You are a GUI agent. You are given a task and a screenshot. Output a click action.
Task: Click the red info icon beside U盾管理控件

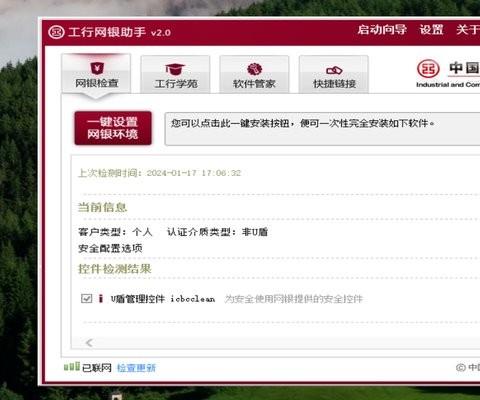[101, 298]
